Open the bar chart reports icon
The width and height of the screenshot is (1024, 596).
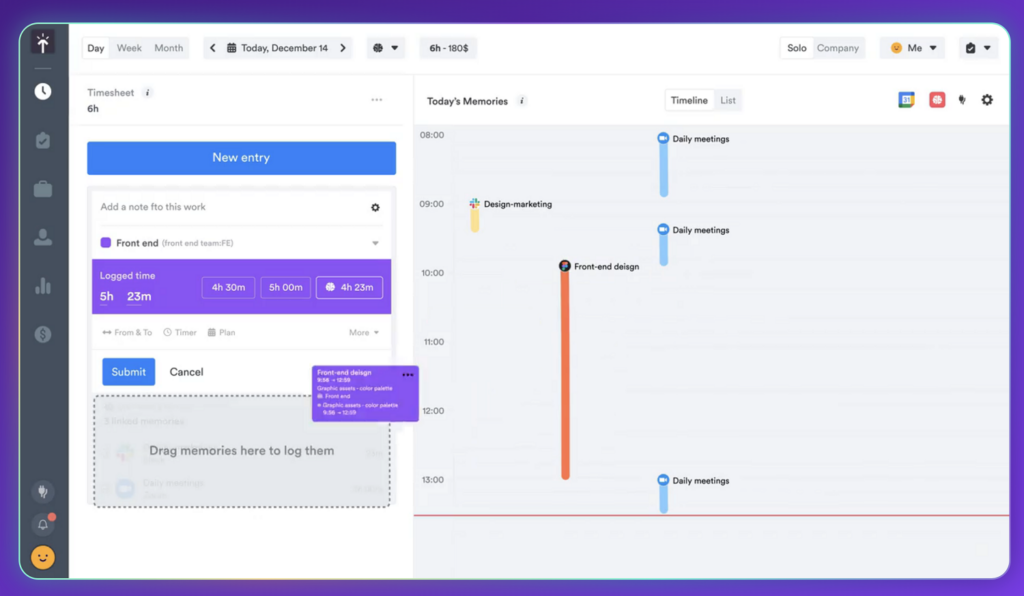pyautogui.click(x=43, y=286)
